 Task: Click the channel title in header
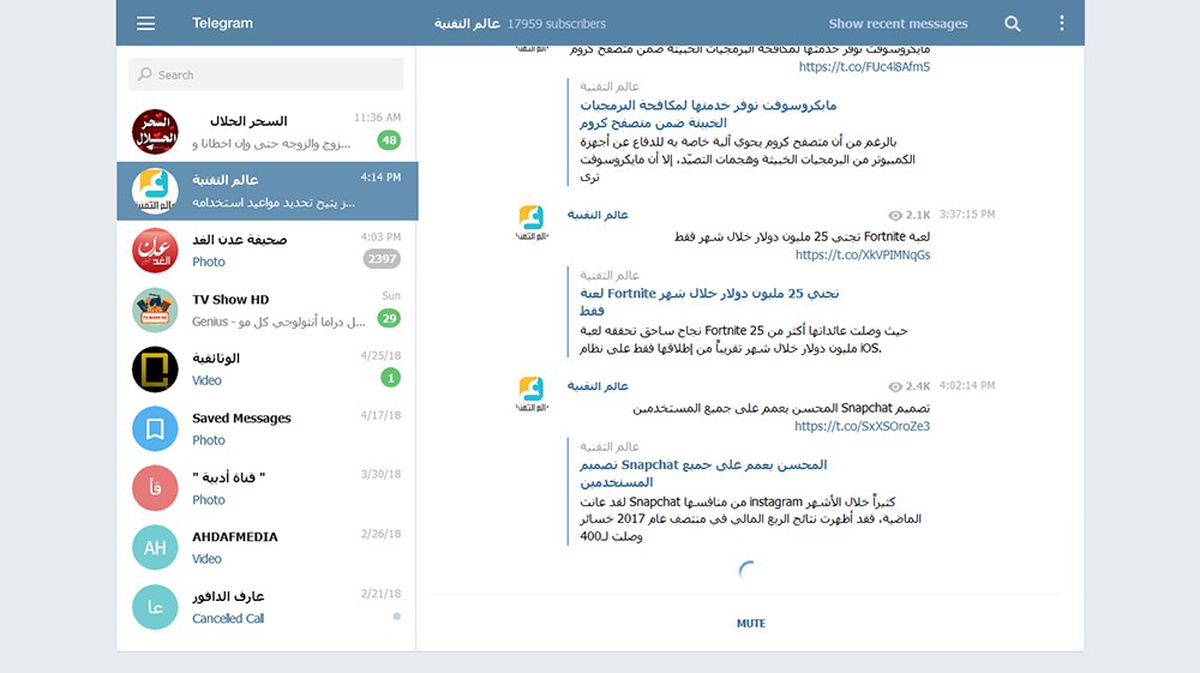[466, 23]
